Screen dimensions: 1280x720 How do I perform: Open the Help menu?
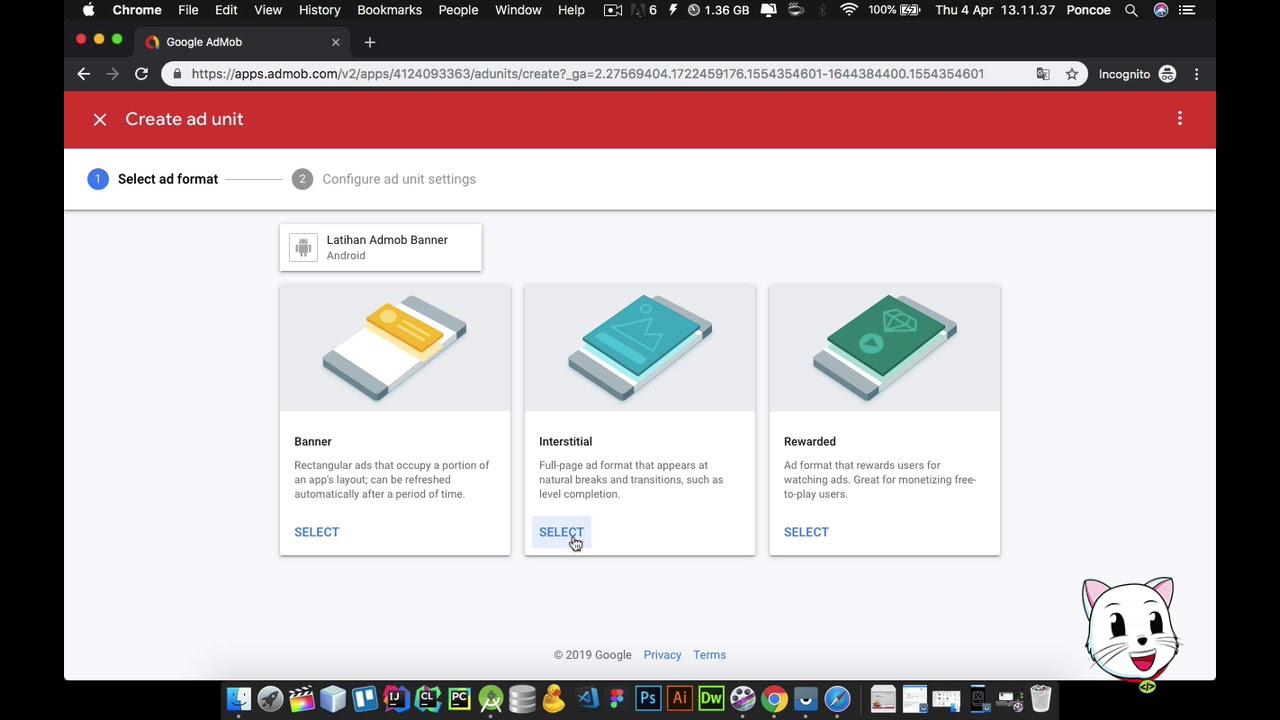coord(571,10)
